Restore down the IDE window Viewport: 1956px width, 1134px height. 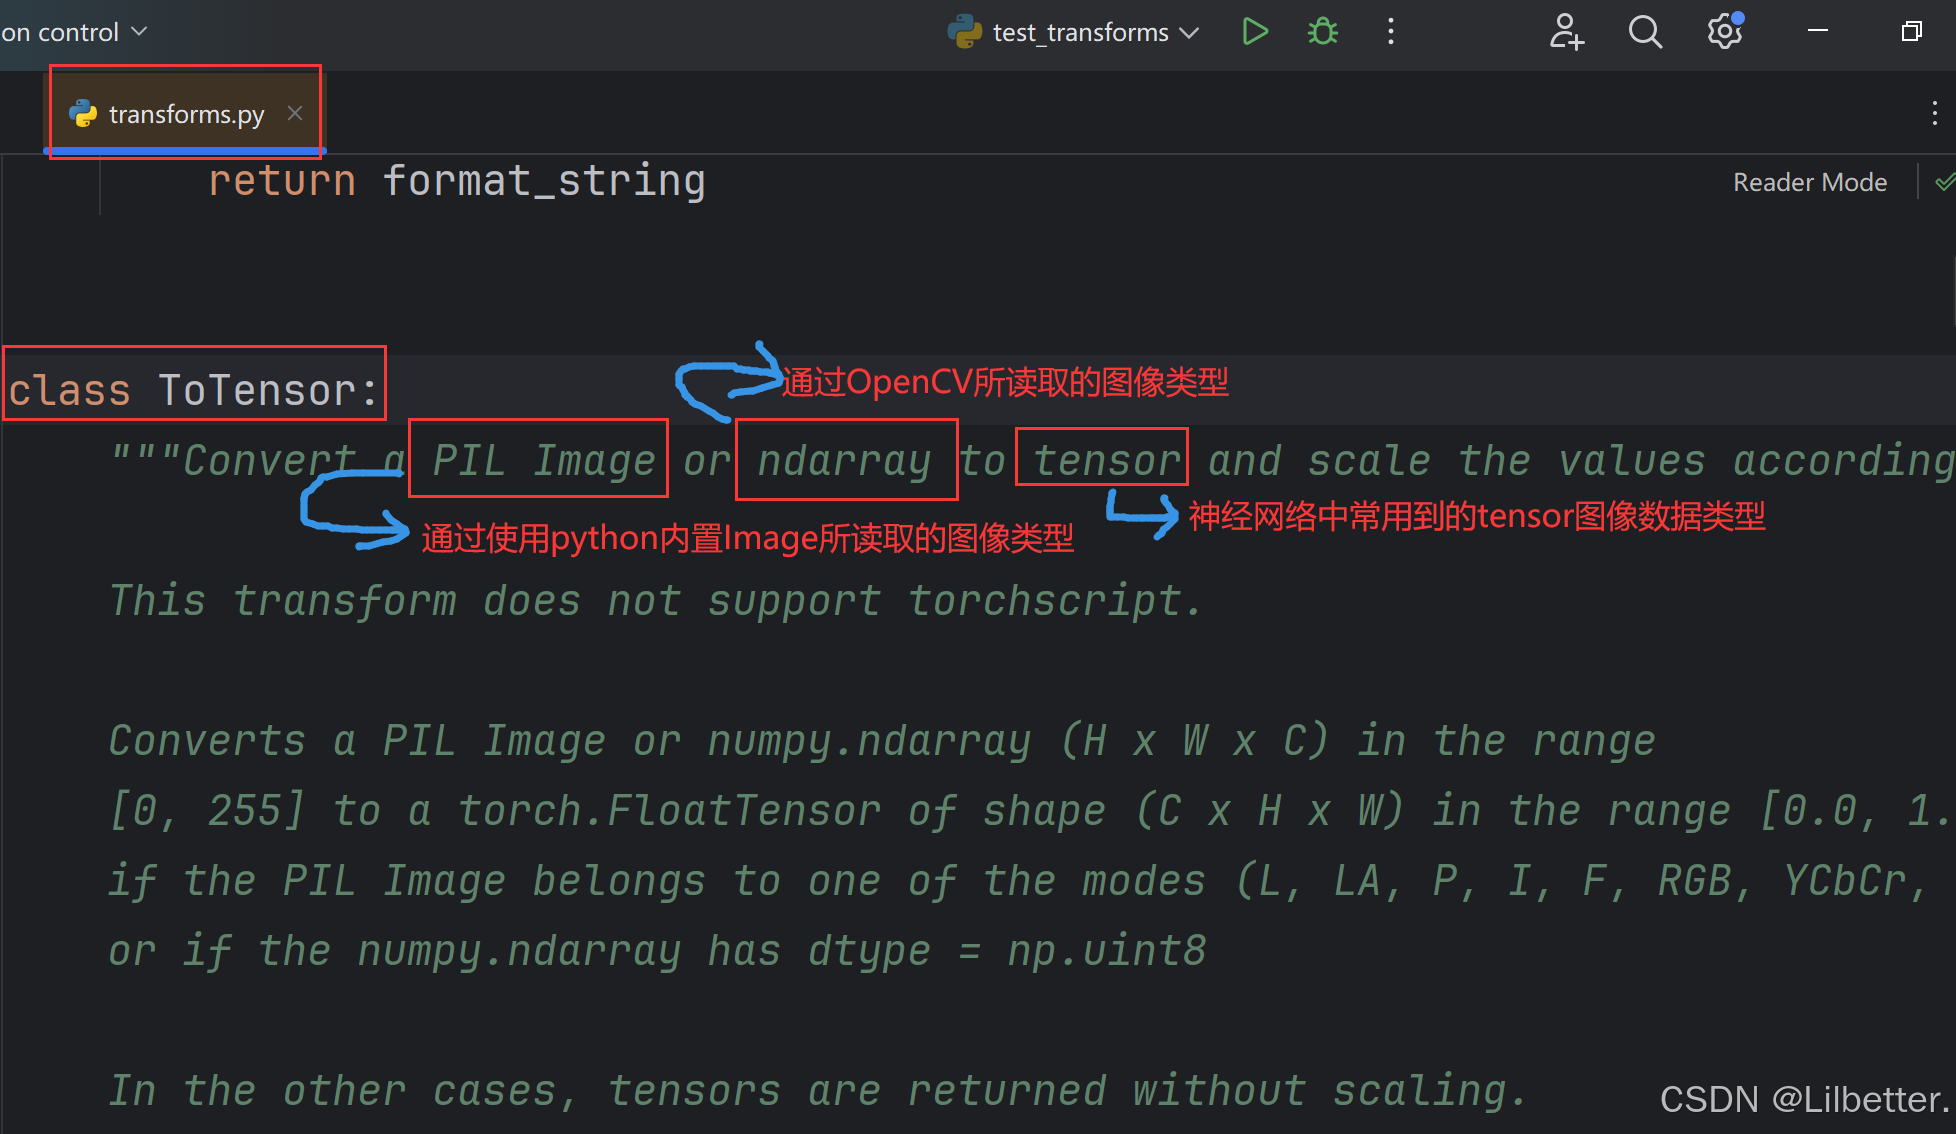tap(1911, 32)
